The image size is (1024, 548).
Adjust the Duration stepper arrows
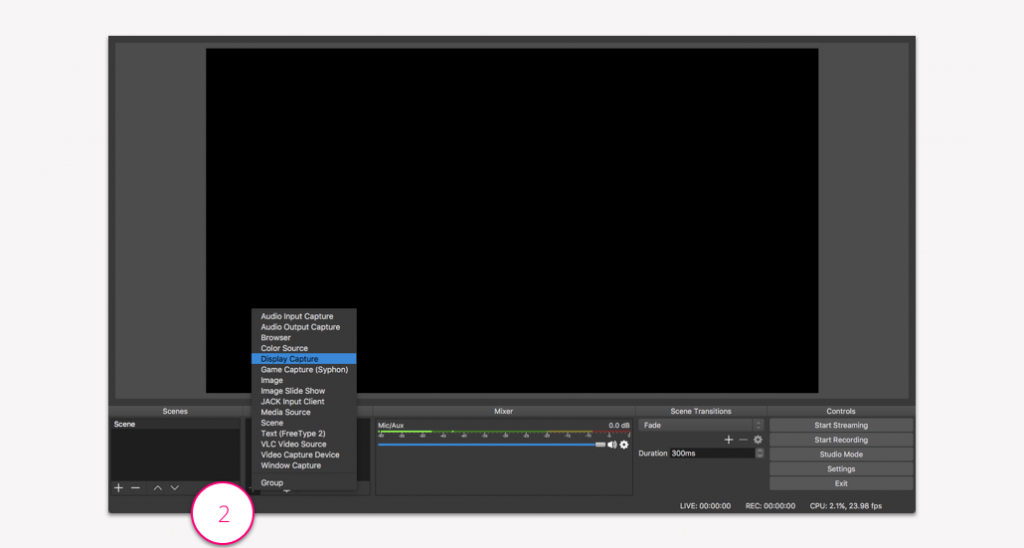(x=760, y=453)
